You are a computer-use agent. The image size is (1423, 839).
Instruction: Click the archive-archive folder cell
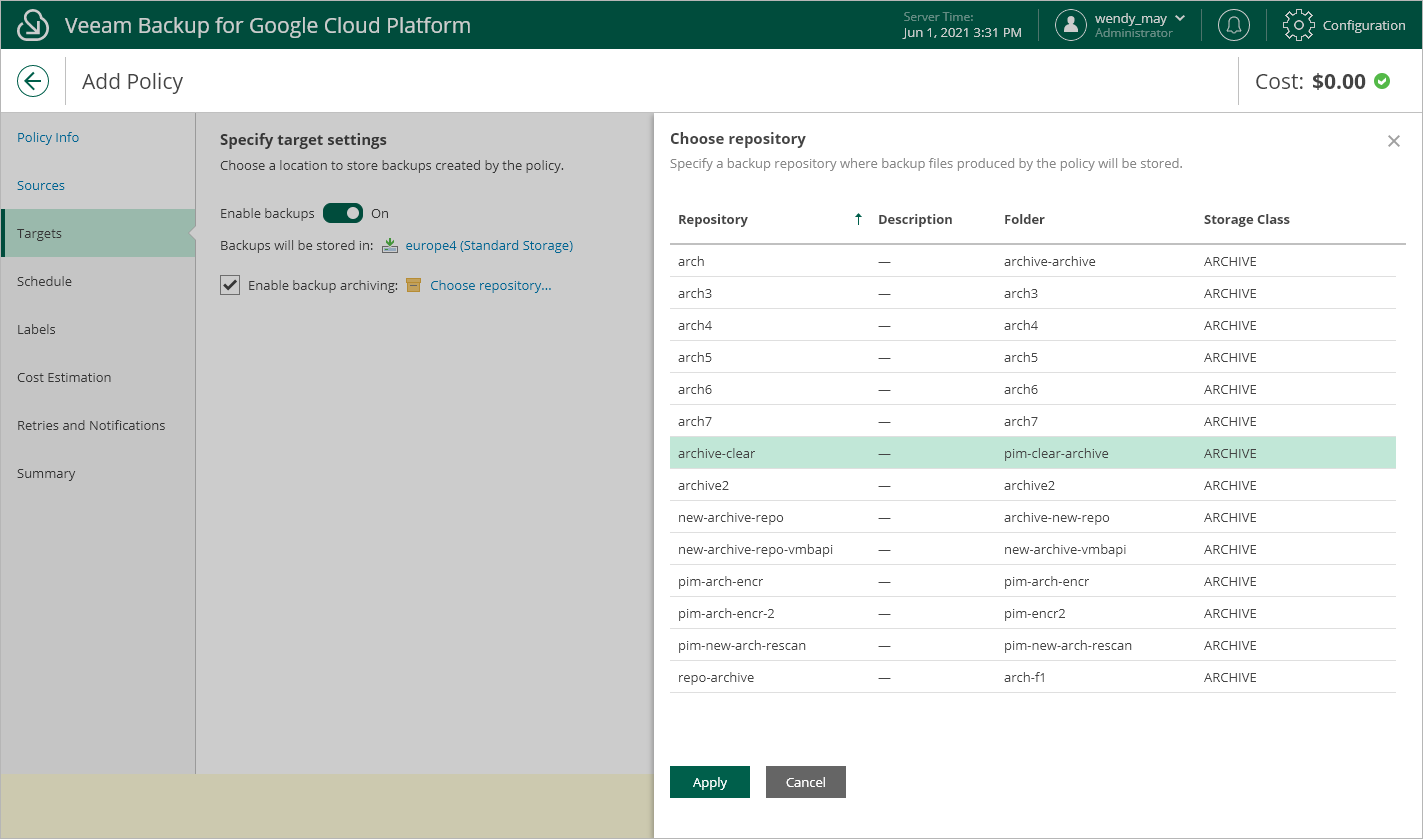[1050, 261]
